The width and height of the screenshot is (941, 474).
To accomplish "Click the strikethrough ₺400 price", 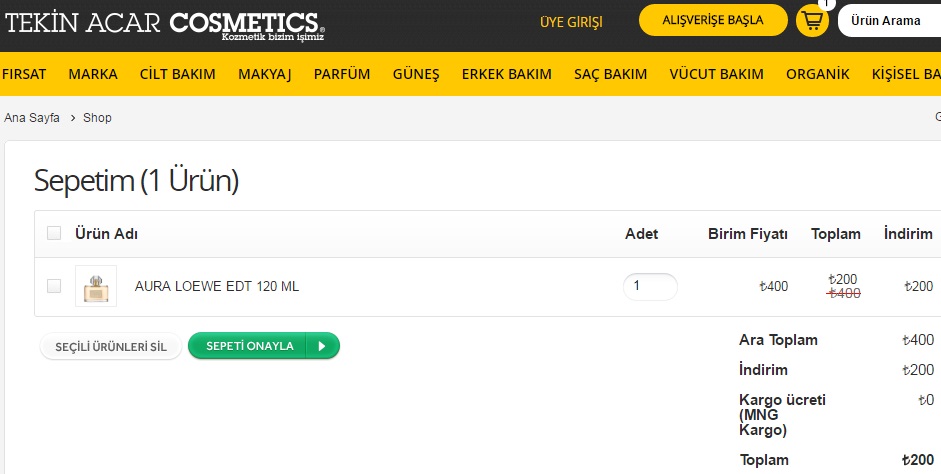I will [x=844, y=293].
